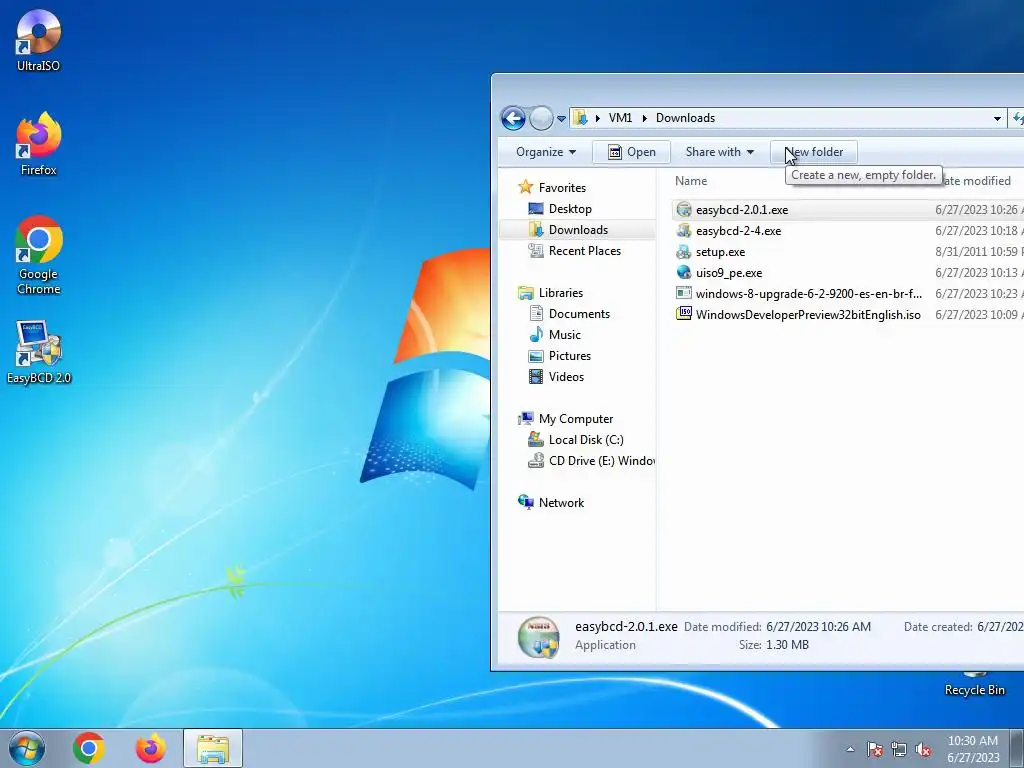Image resolution: width=1024 pixels, height=768 pixels.
Task: Click the setup.exe file icon
Action: 684,251
